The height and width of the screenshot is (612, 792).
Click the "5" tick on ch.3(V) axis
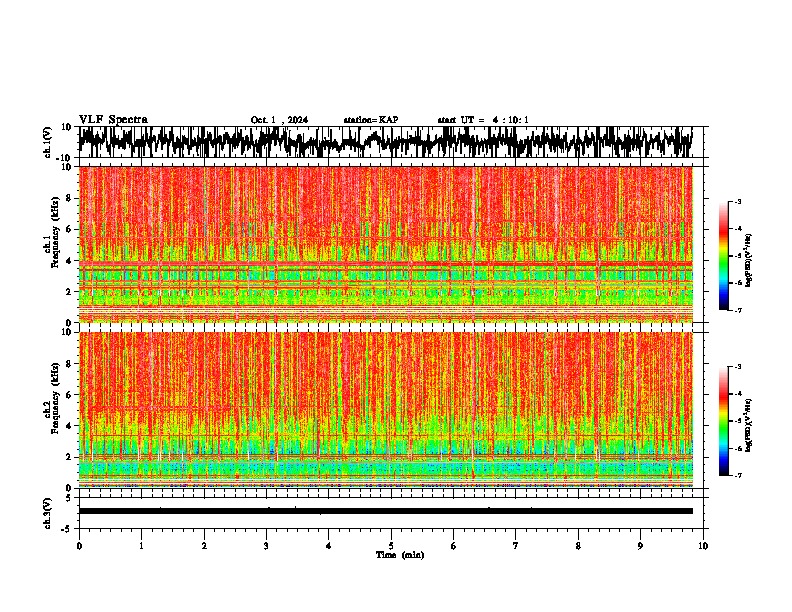69,498
